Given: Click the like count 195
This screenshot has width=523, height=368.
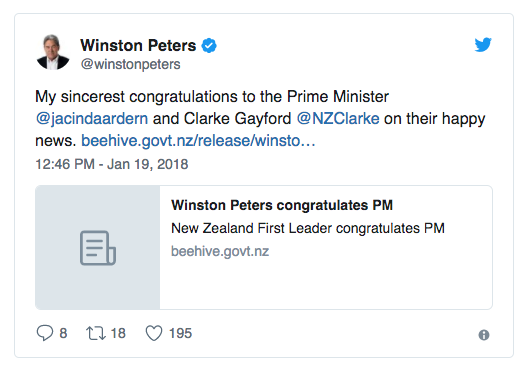Looking at the screenshot, I should 180,333.
